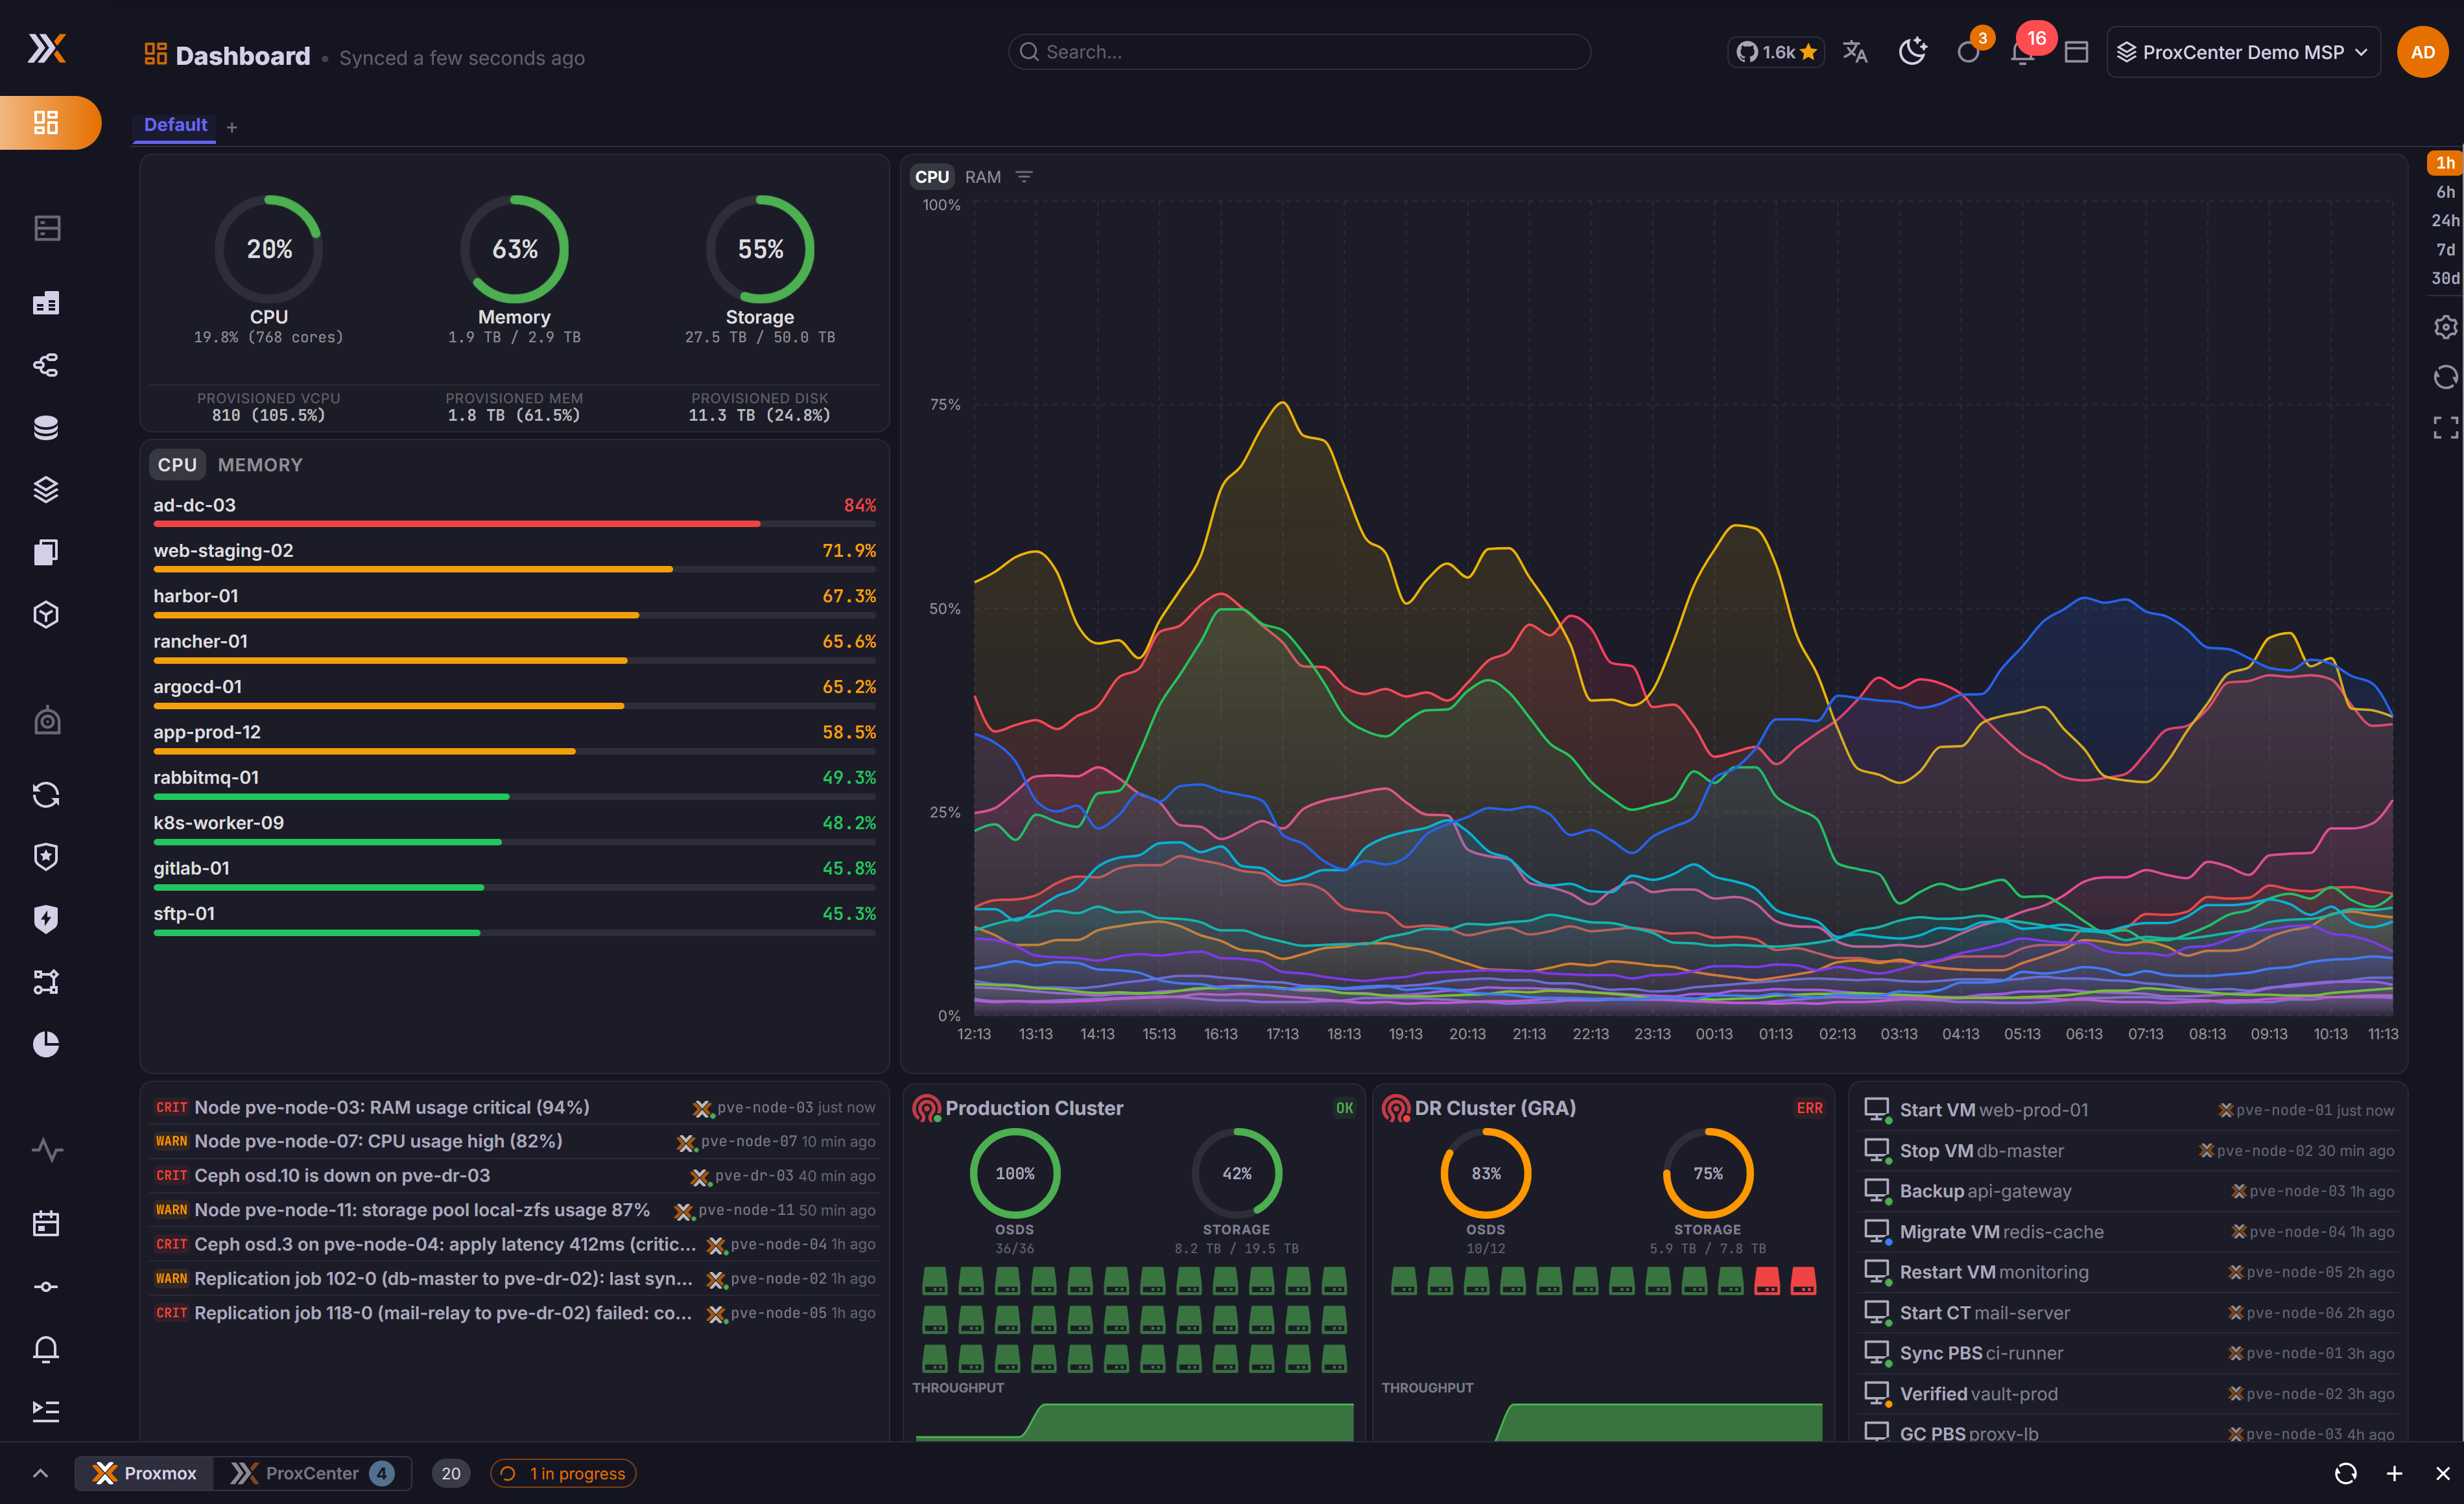Select the CPU chart tab
The width and height of the screenshot is (2464, 1504).
coord(932,177)
